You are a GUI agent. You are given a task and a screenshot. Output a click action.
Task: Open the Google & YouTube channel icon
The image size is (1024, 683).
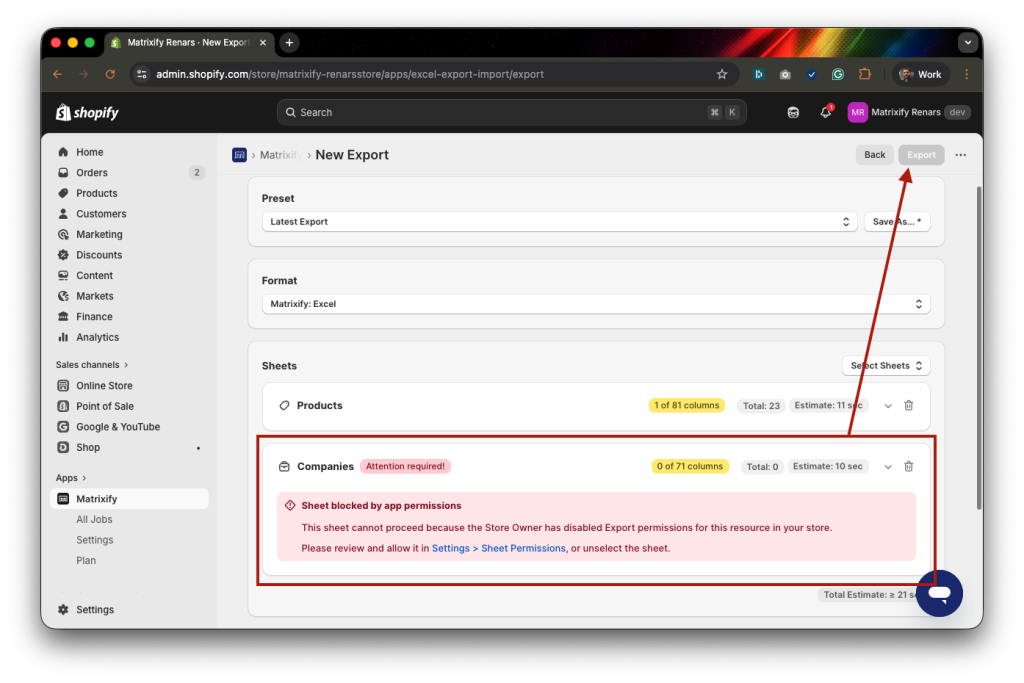62,426
